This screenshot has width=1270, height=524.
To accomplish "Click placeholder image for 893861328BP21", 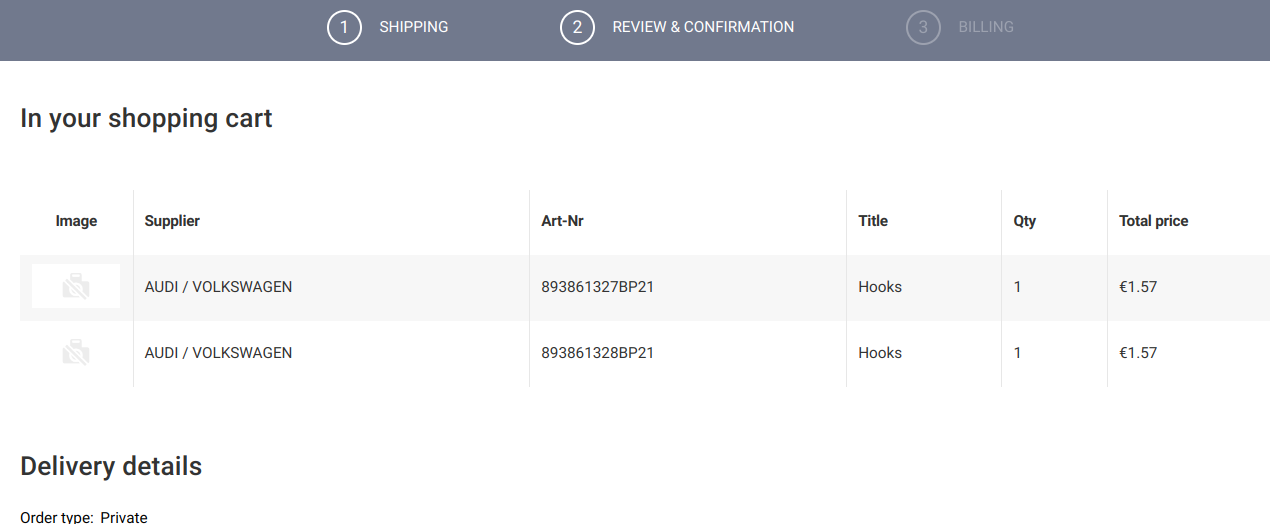I will pos(76,353).
